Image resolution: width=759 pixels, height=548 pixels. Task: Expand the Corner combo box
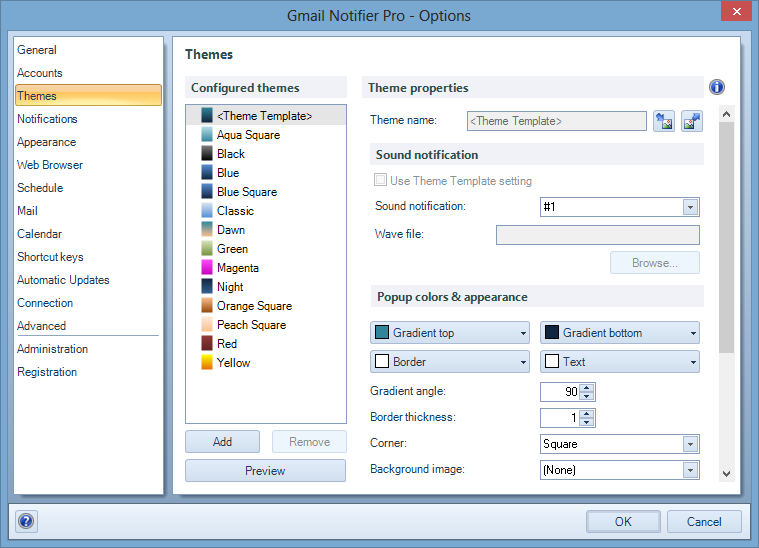[x=690, y=444]
